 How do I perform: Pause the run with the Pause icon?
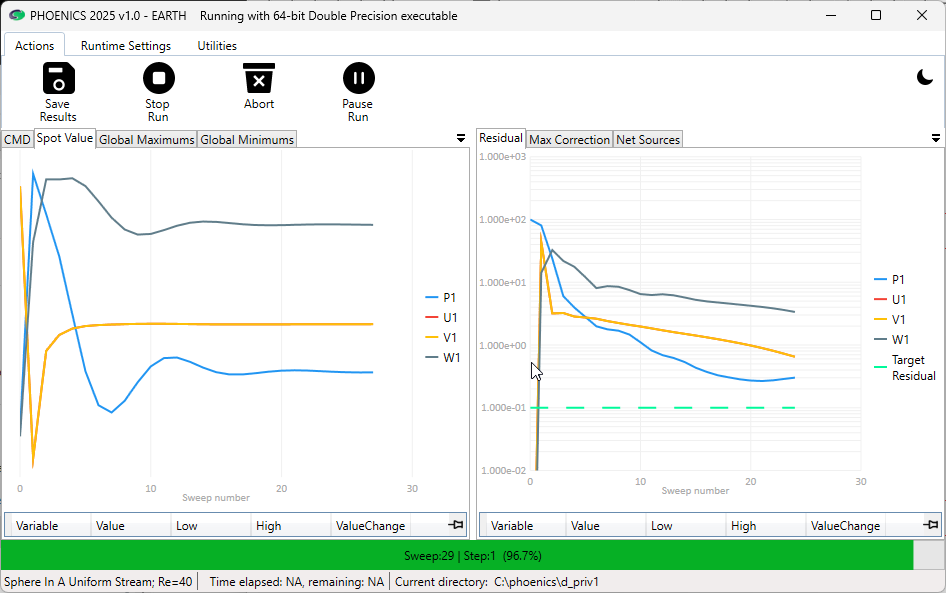pyautogui.click(x=358, y=78)
